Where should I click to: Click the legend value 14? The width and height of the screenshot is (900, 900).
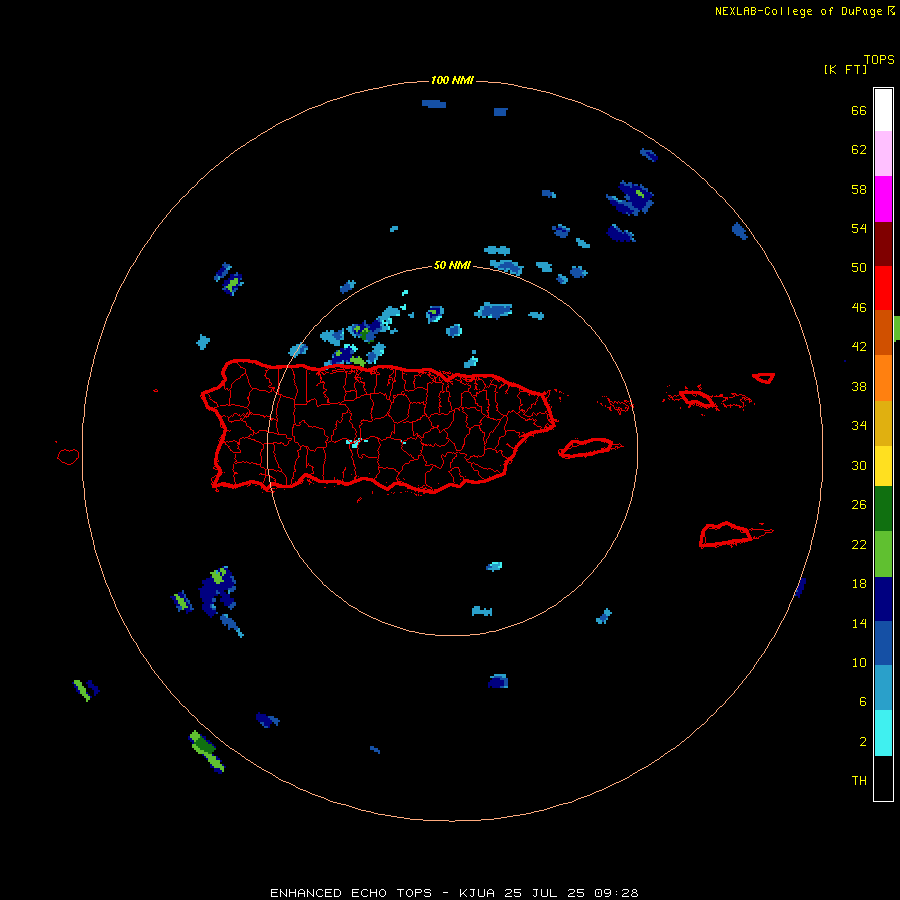click(859, 623)
